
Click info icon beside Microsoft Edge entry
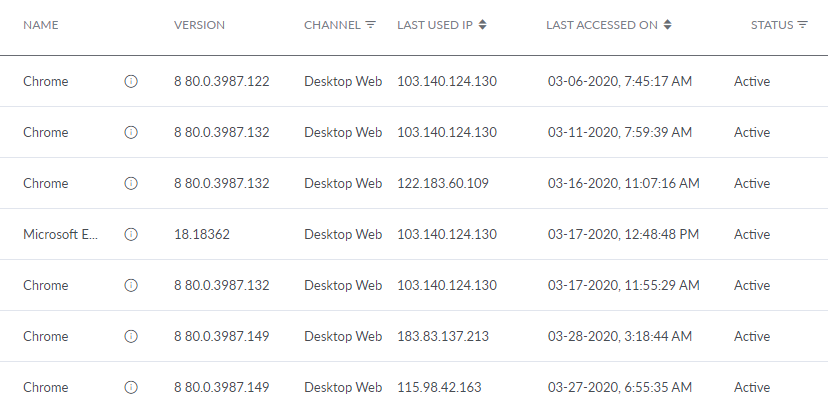click(x=131, y=234)
